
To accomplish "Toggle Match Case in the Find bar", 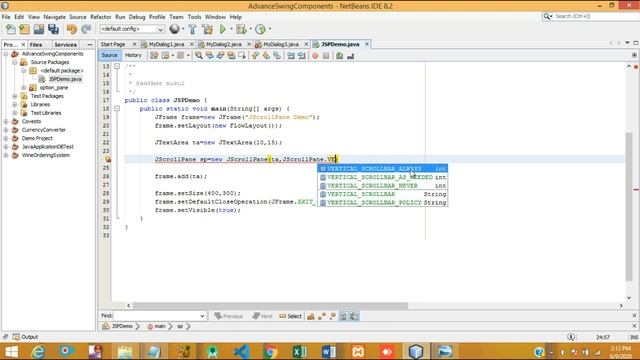I will (311, 316).
